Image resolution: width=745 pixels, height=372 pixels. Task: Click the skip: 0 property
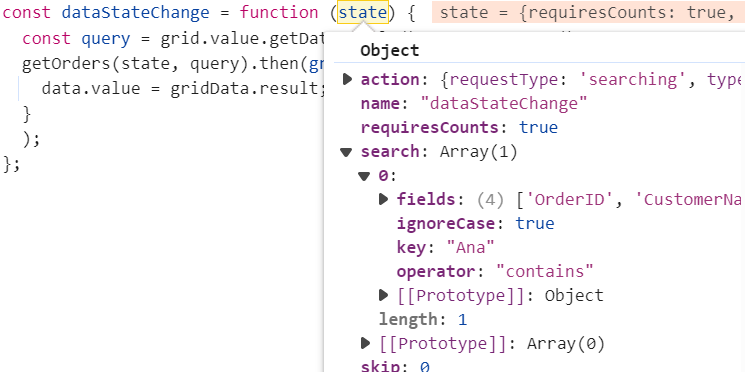point(395,366)
